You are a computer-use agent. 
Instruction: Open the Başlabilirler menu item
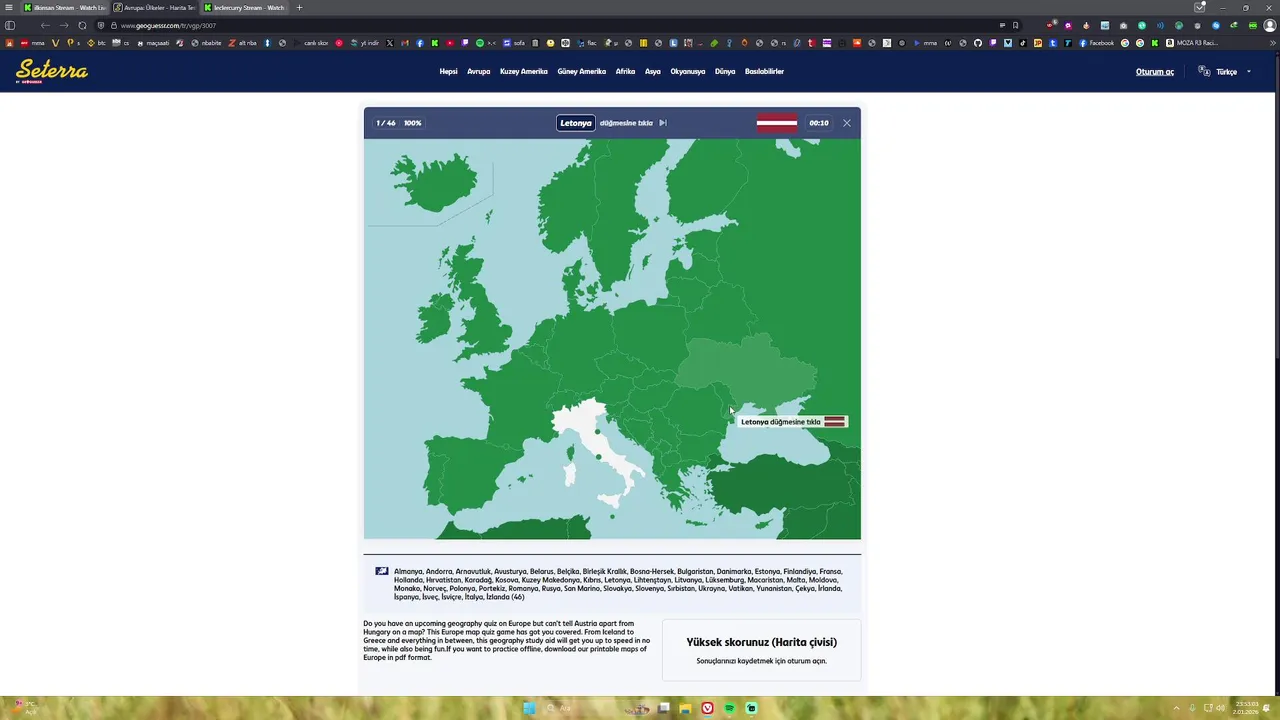tap(764, 72)
